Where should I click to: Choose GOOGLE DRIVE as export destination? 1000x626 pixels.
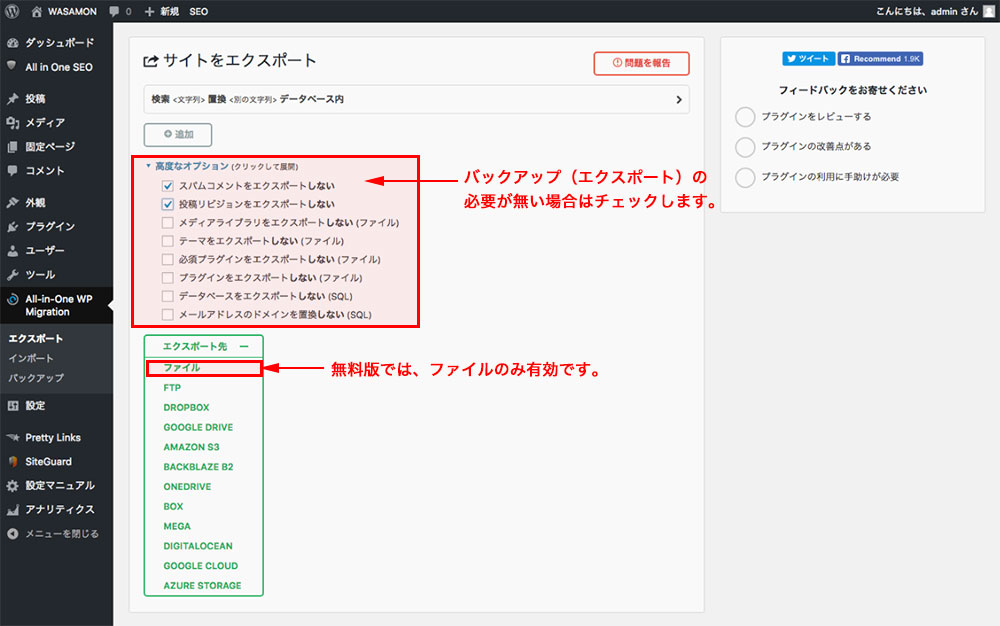[x=198, y=427]
